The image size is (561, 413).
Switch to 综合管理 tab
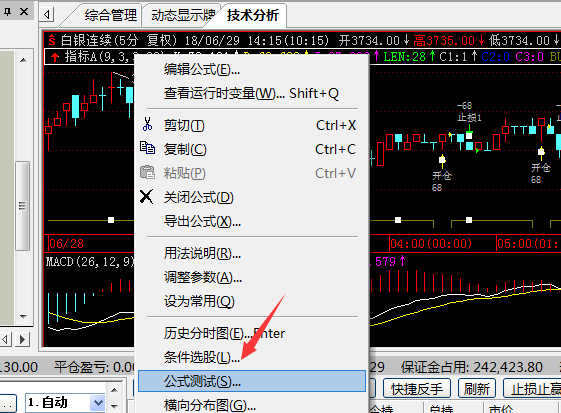(x=111, y=15)
